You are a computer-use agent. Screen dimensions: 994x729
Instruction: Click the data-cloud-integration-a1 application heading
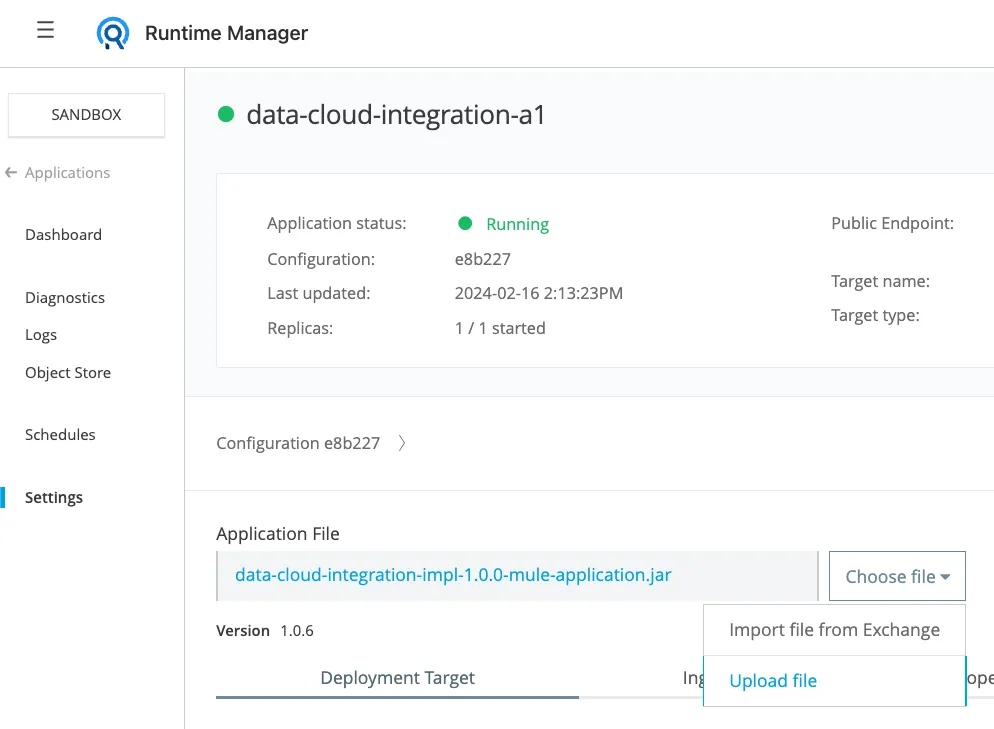[x=396, y=115]
